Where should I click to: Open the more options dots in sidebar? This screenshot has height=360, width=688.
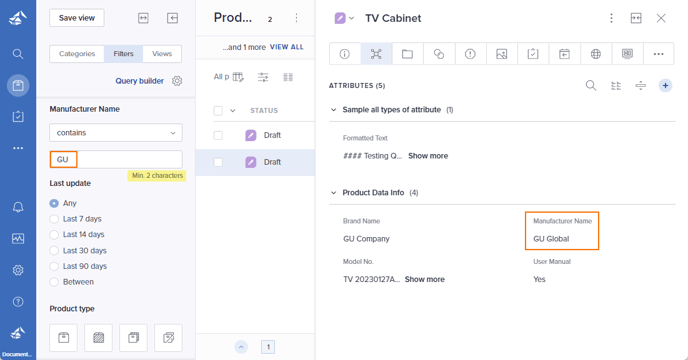tap(18, 148)
